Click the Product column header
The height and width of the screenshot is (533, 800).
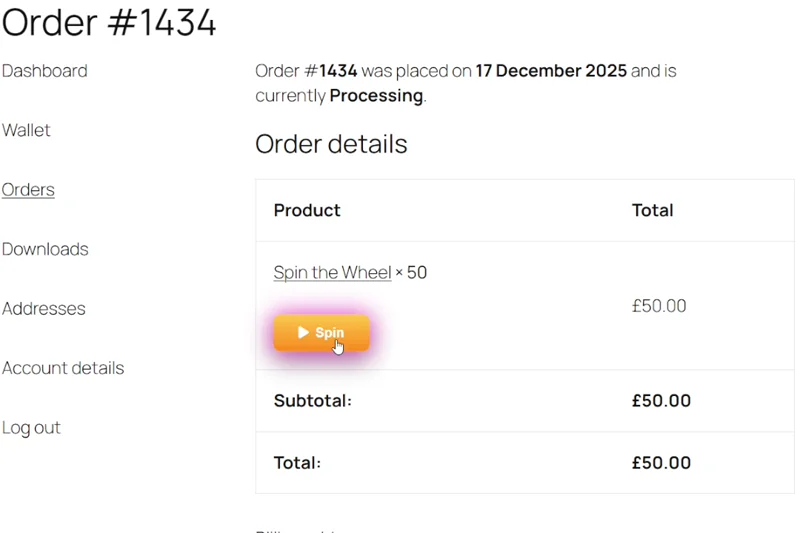(307, 210)
